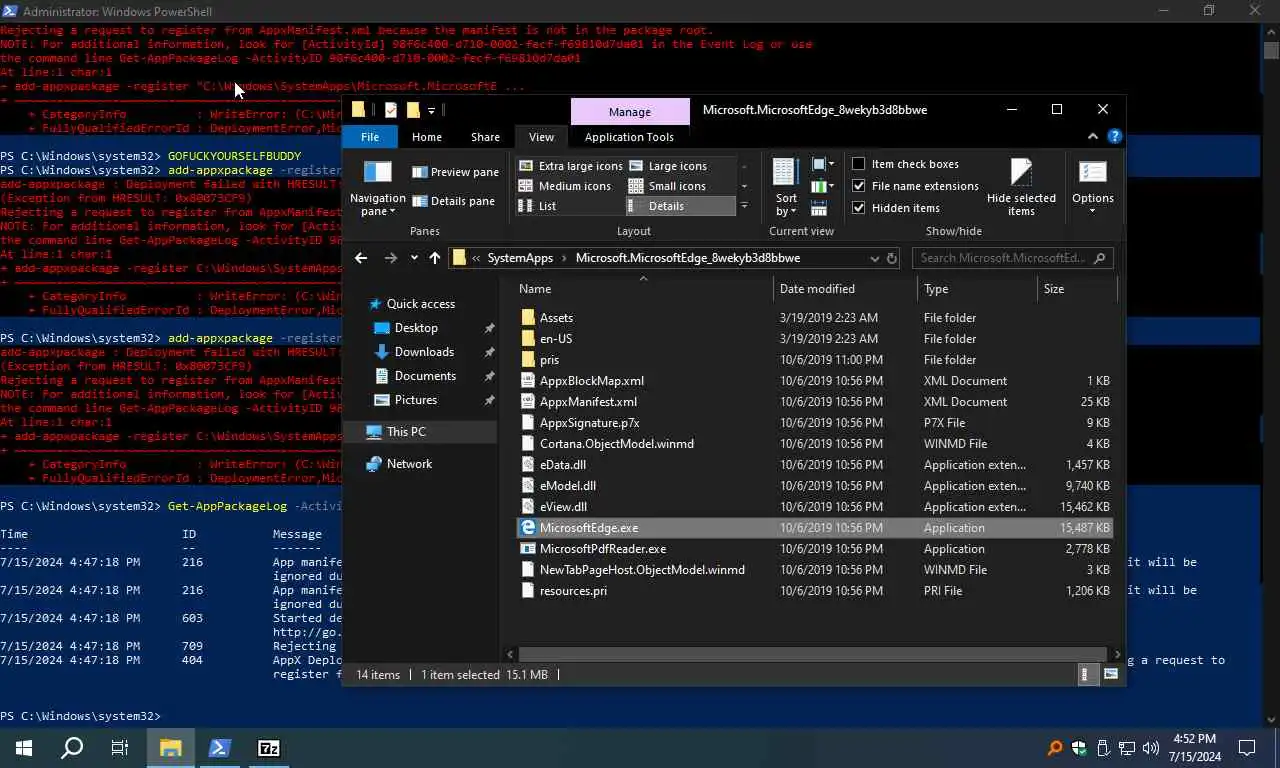Image resolution: width=1280 pixels, height=768 pixels.
Task: Open the Navigation pane dropdown
Action: pos(377,189)
